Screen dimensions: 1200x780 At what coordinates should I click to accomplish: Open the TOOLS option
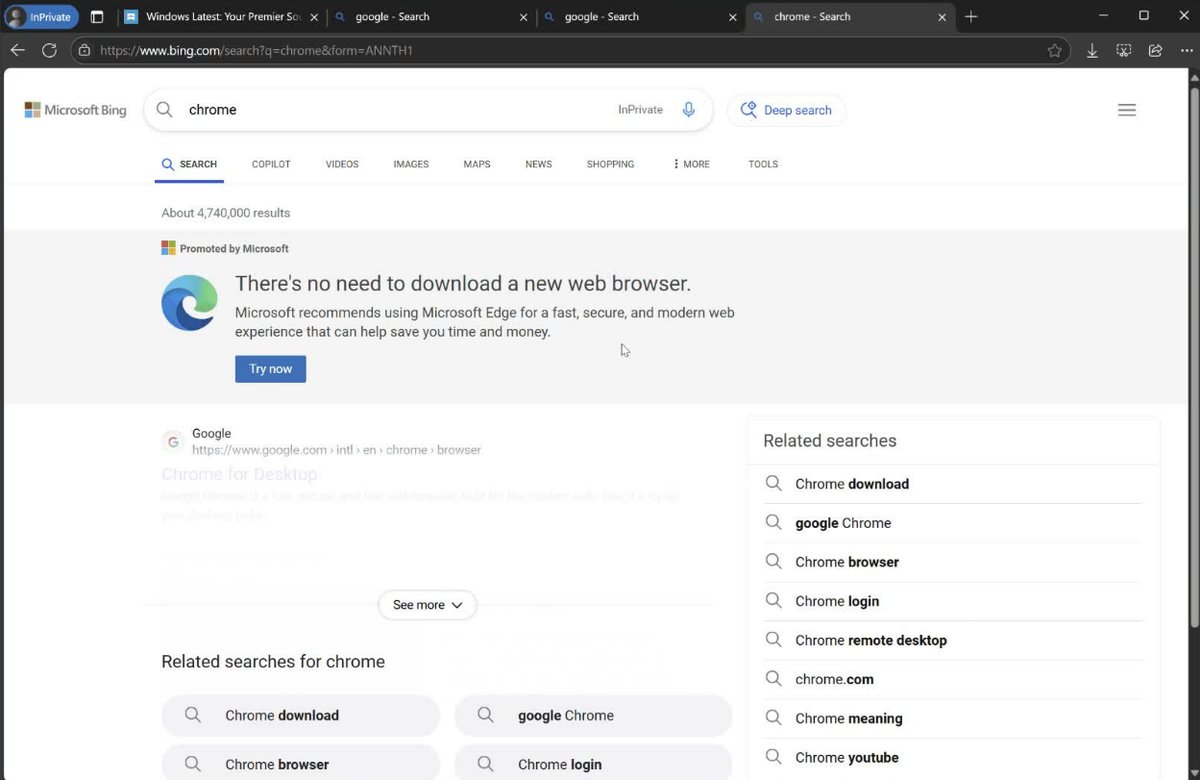coord(763,164)
